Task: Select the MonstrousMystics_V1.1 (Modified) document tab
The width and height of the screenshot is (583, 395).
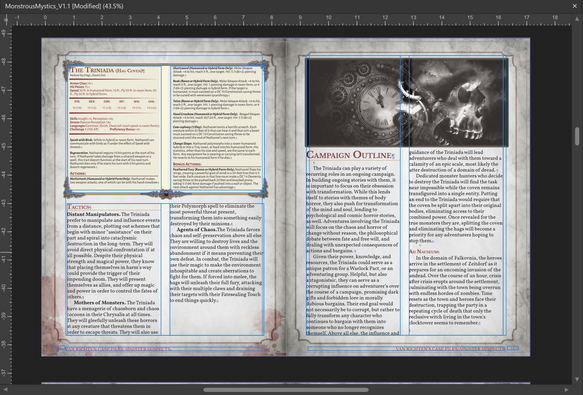Action: click(x=64, y=6)
